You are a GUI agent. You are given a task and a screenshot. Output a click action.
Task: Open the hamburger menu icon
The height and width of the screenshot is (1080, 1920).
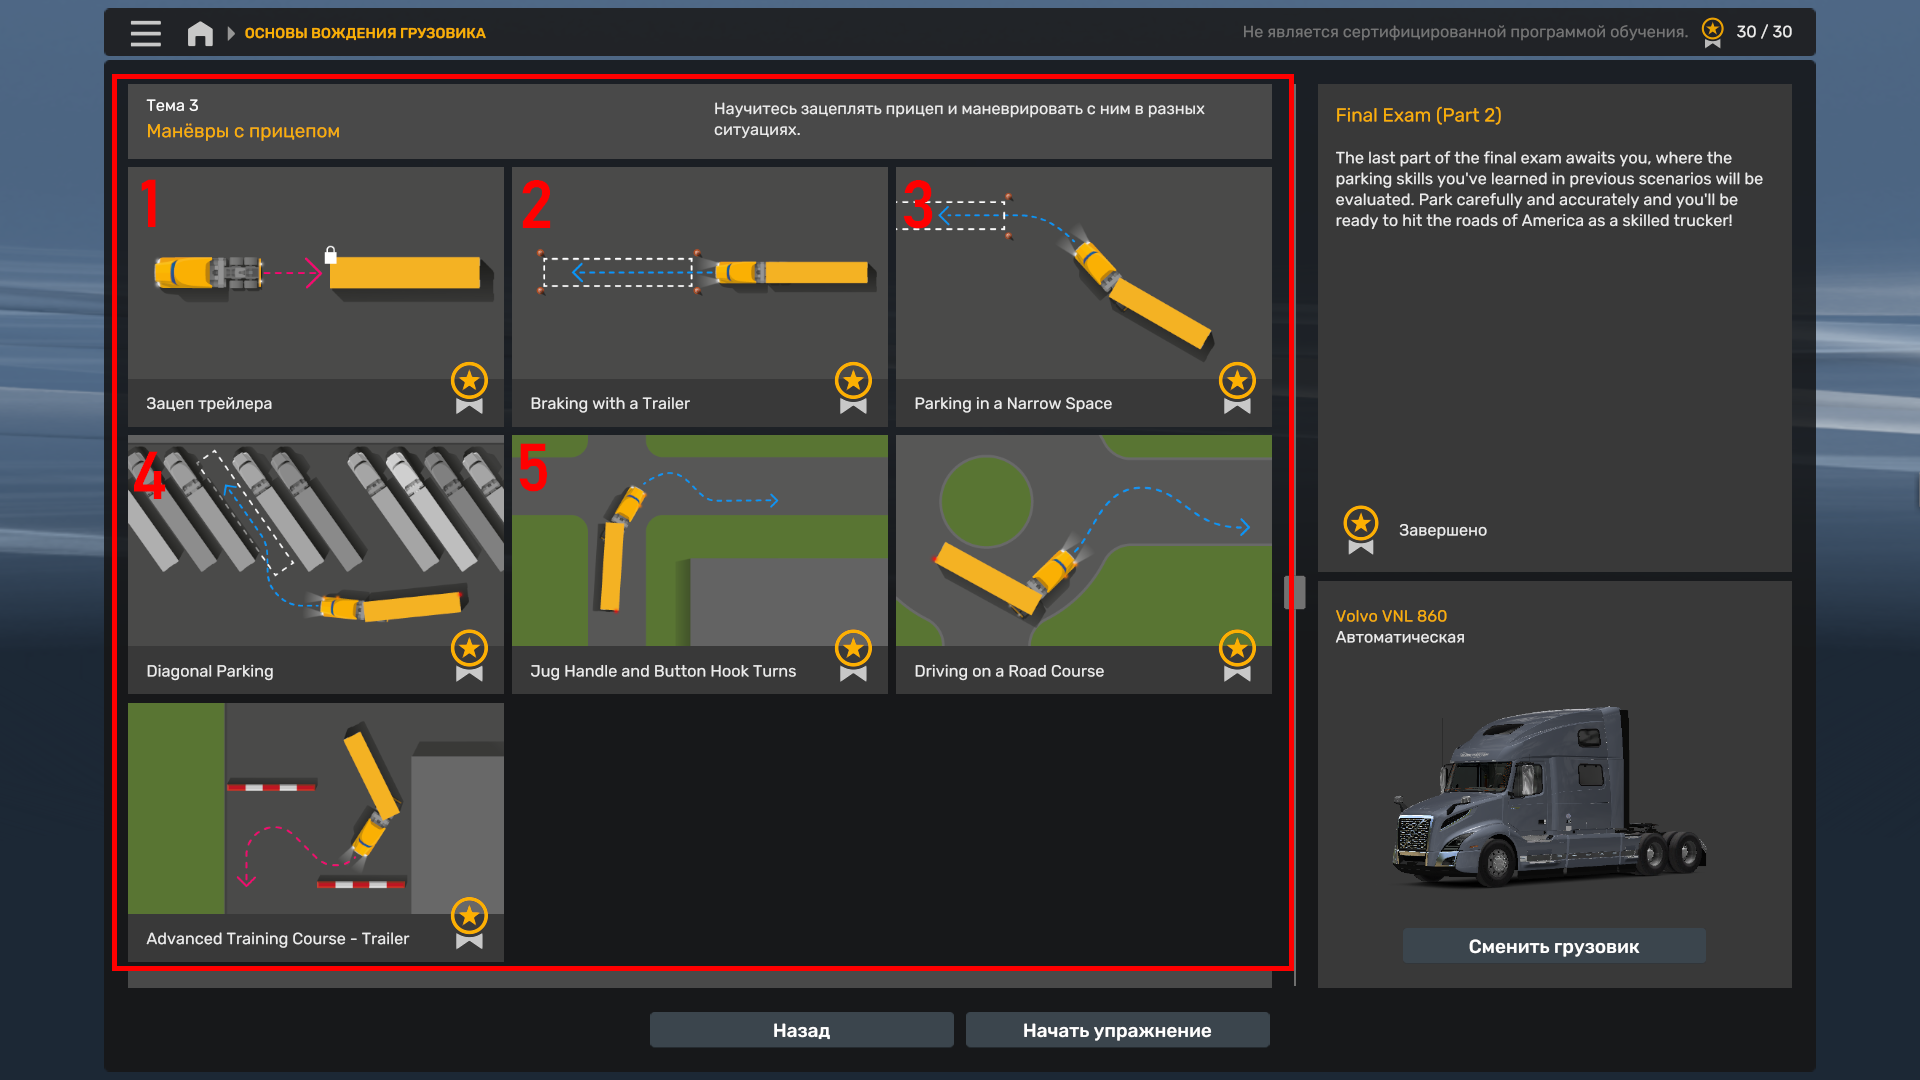click(x=145, y=33)
